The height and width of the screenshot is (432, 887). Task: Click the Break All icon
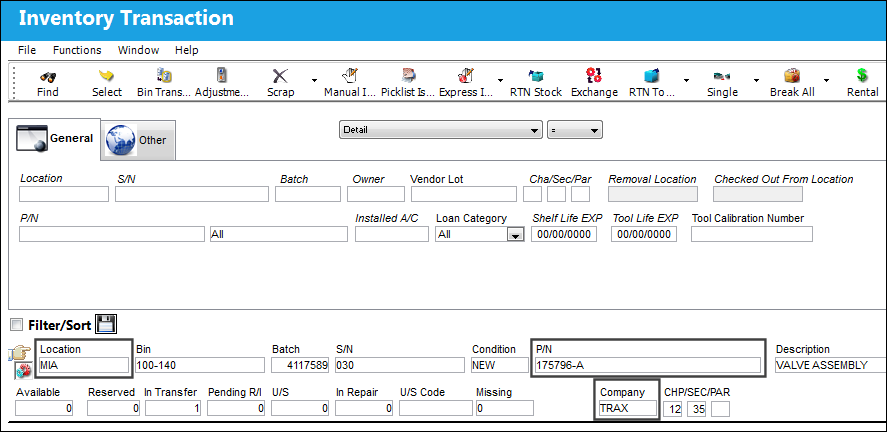[x=792, y=76]
